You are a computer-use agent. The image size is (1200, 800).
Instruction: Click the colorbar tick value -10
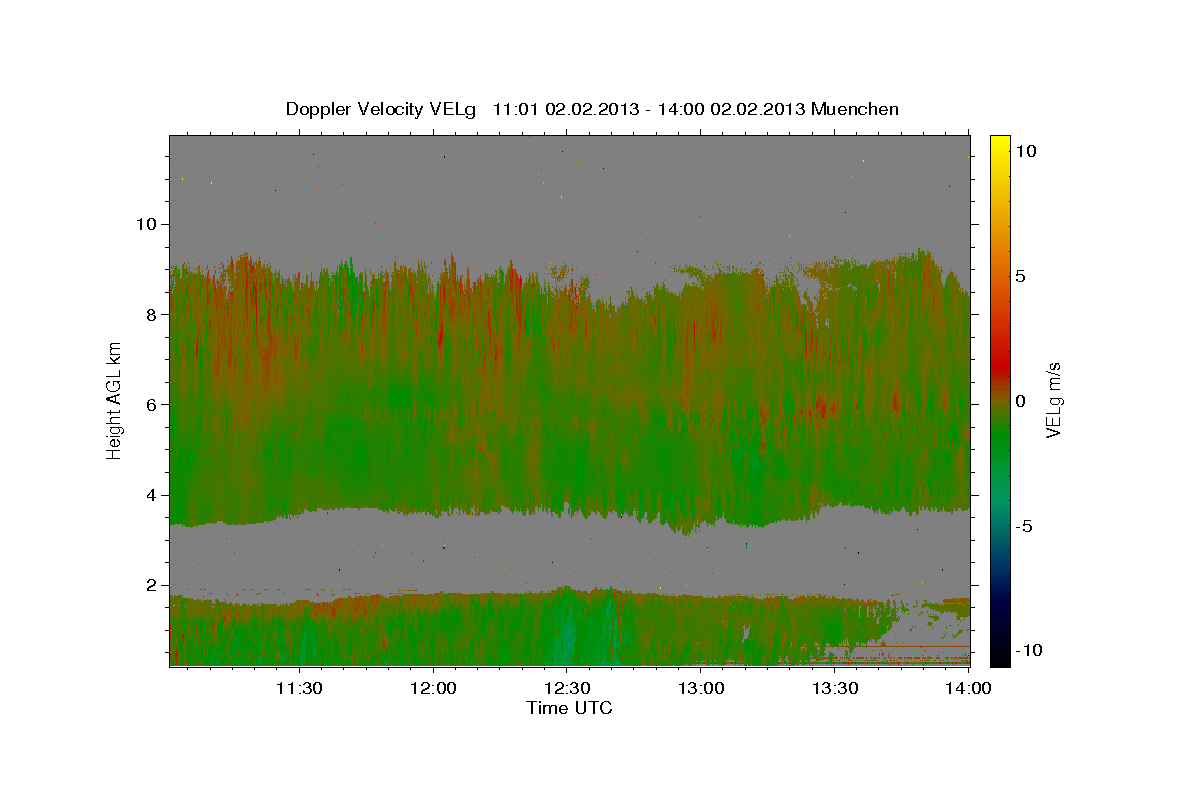1029,651
